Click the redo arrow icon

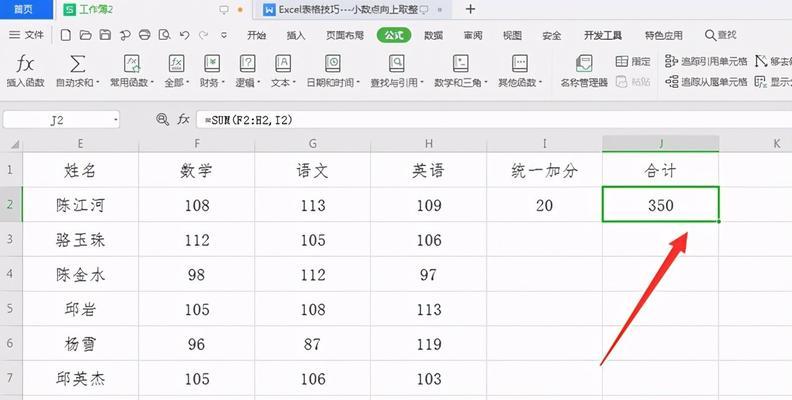click(204, 35)
